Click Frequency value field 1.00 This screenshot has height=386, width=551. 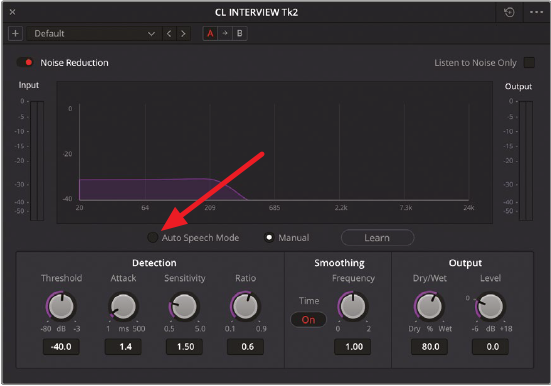click(x=353, y=347)
